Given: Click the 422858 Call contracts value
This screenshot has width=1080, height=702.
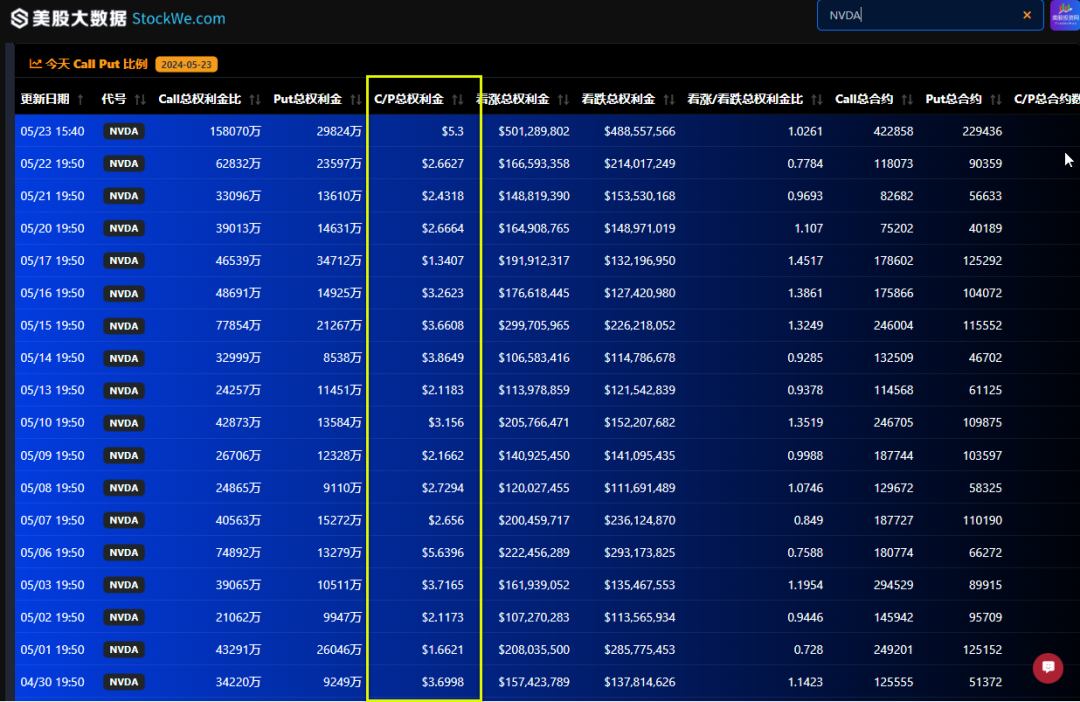Looking at the screenshot, I should 893,131.
